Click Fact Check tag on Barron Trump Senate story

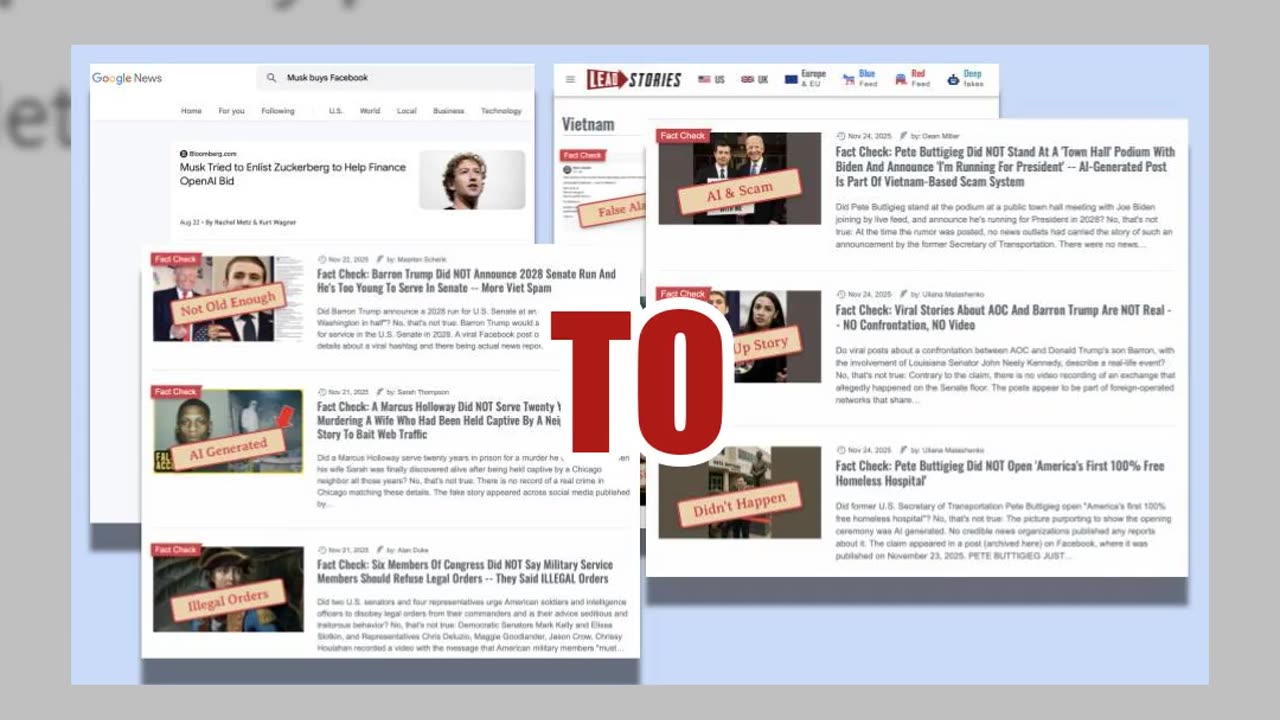click(176, 259)
